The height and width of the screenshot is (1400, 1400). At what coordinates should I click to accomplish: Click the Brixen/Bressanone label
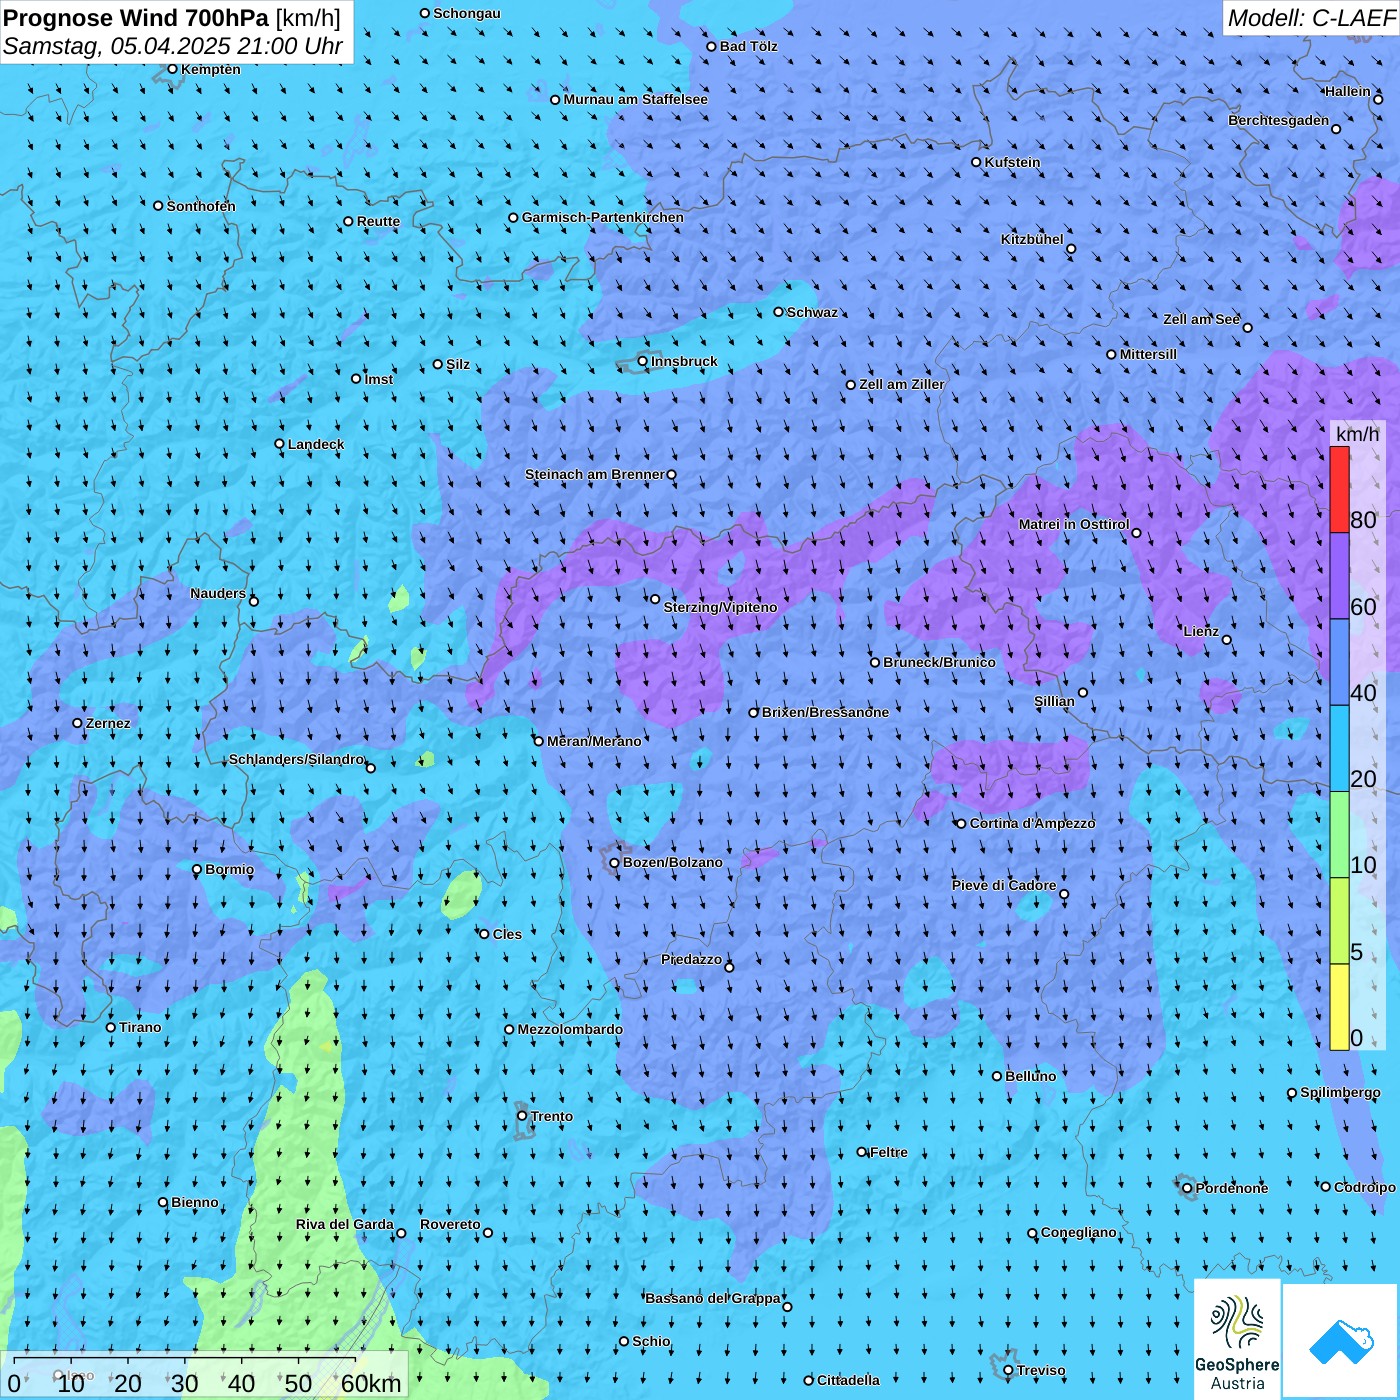point(825,712)
